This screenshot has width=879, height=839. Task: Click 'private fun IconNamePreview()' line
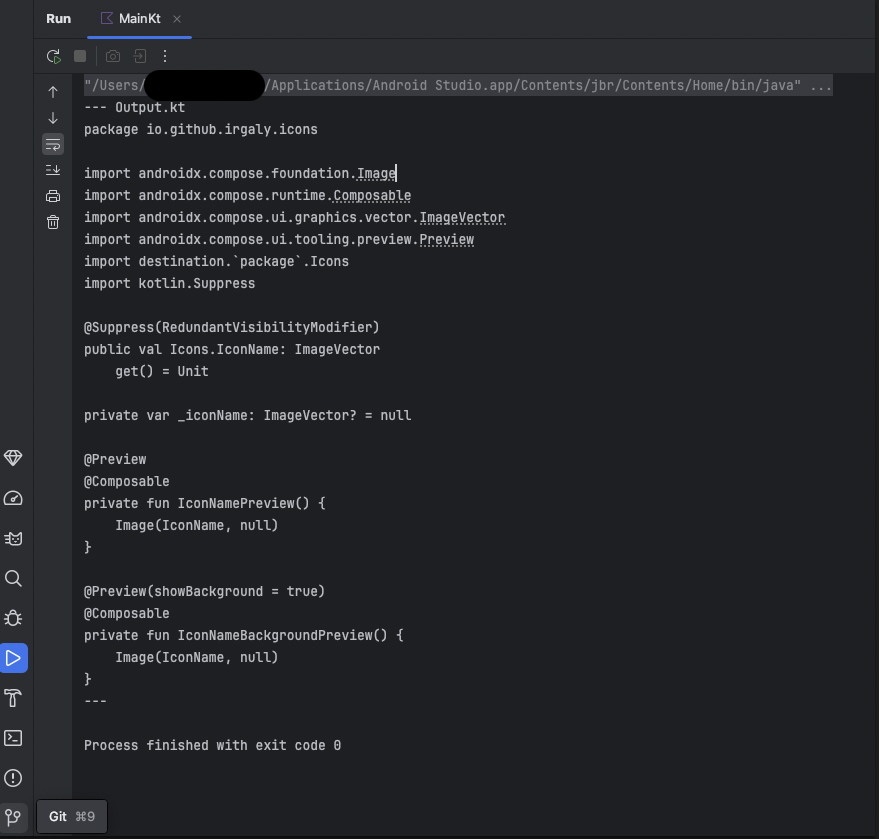tap(205, 503)
